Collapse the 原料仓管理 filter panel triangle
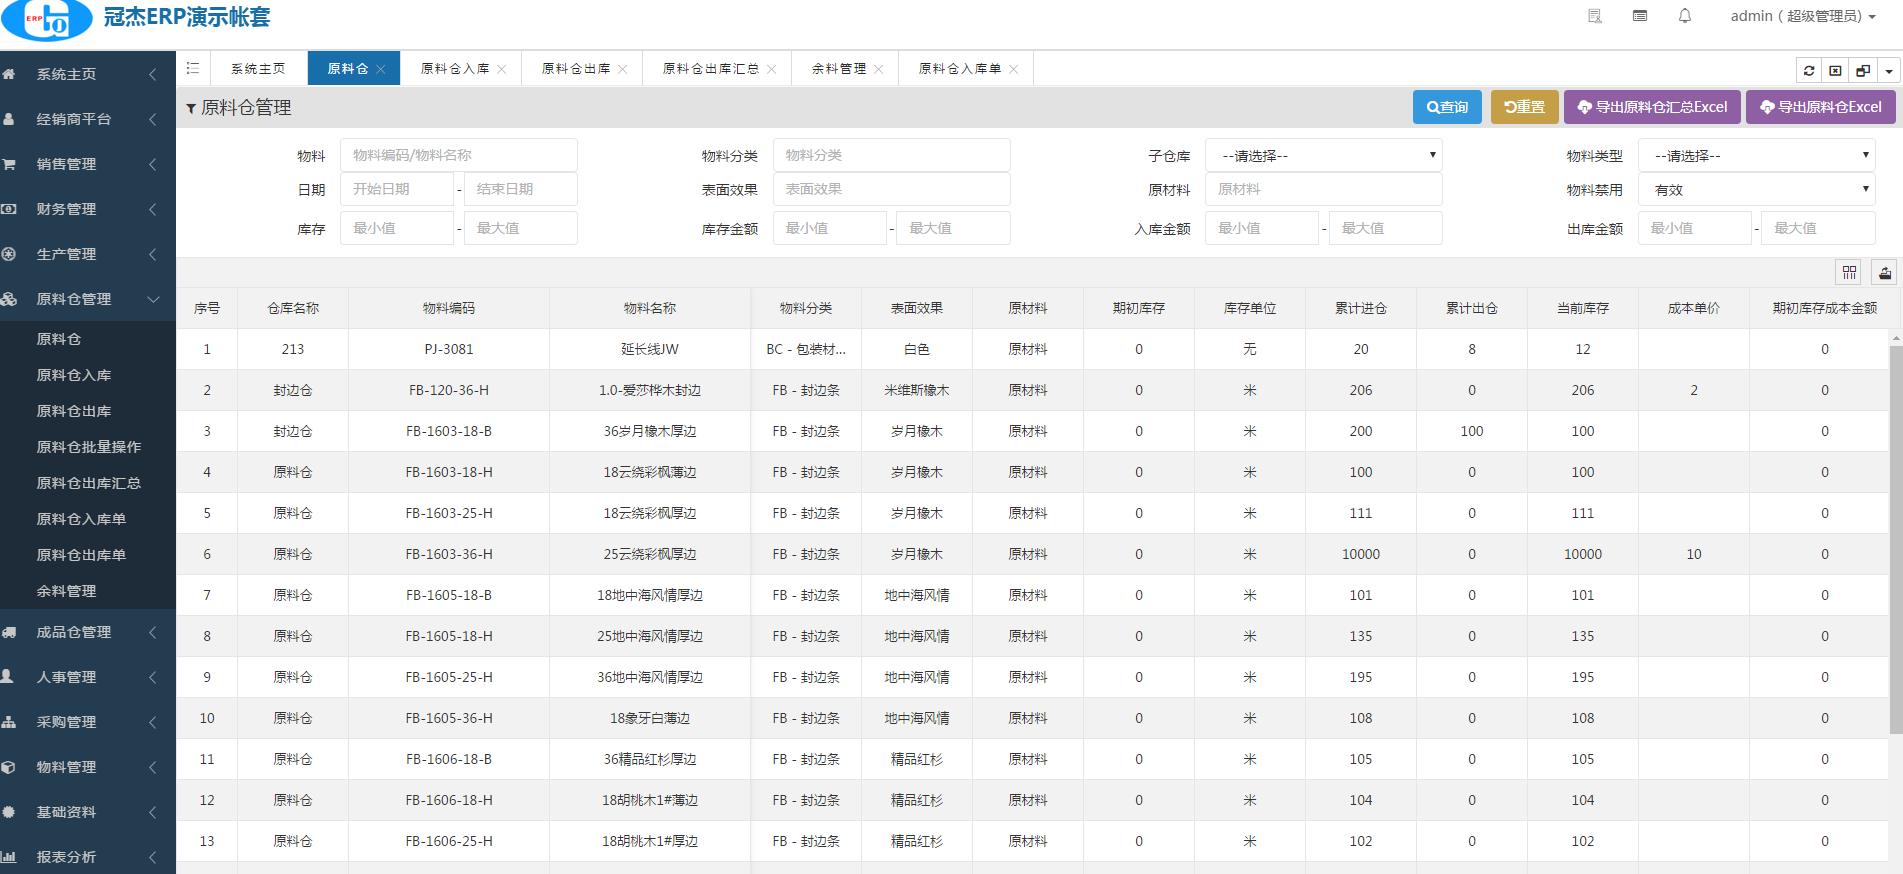 click(190, 108)
